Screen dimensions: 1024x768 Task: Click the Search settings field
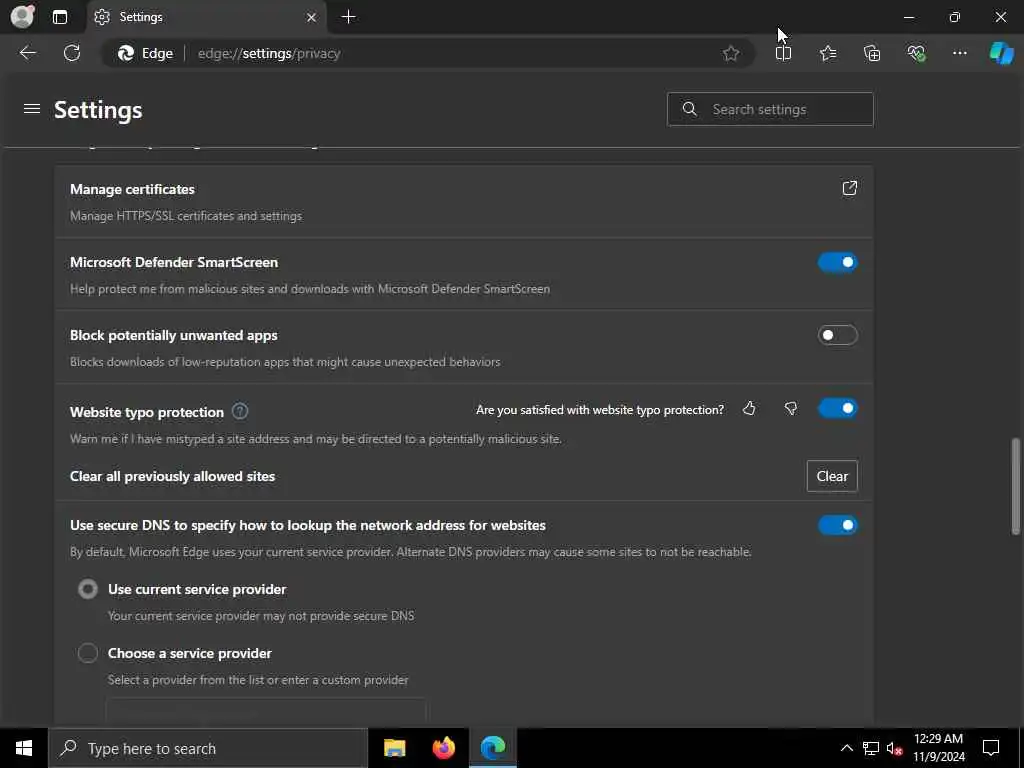coord(770,109)
